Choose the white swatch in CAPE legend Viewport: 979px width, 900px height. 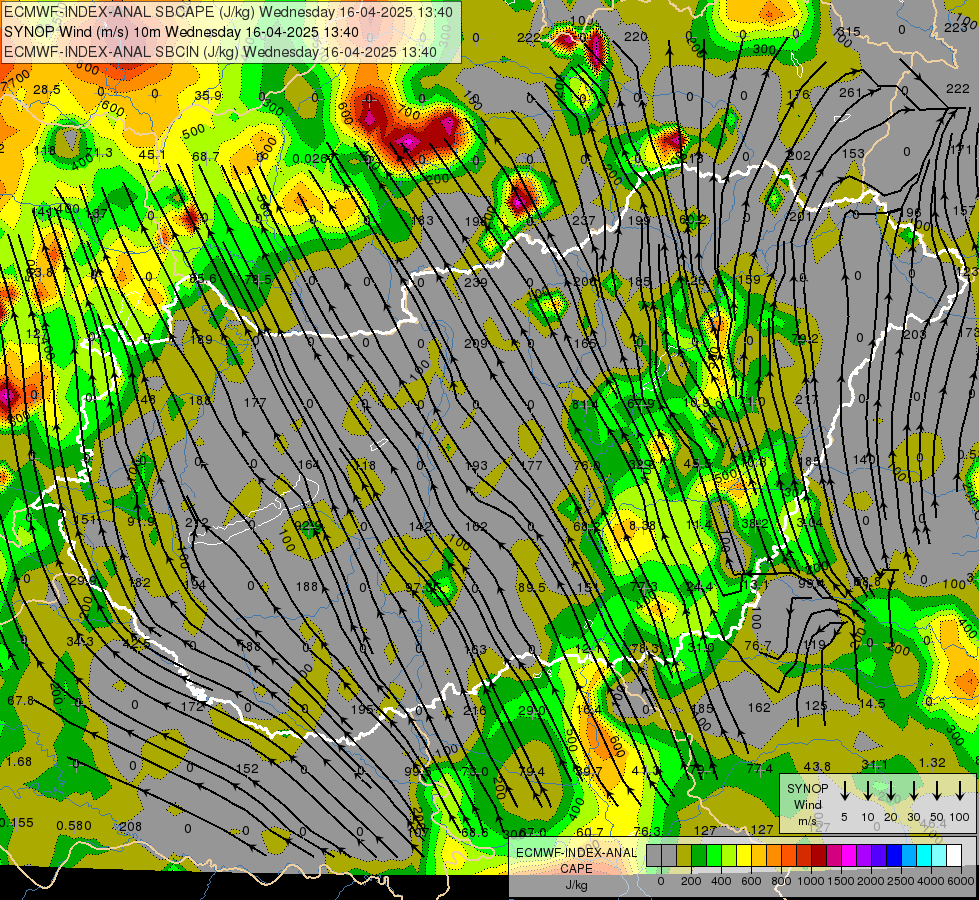tap(954, 855)
